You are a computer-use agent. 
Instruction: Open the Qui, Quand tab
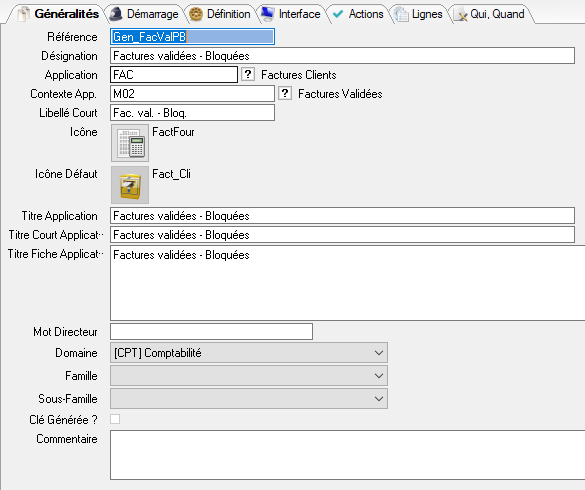(490, 14)
